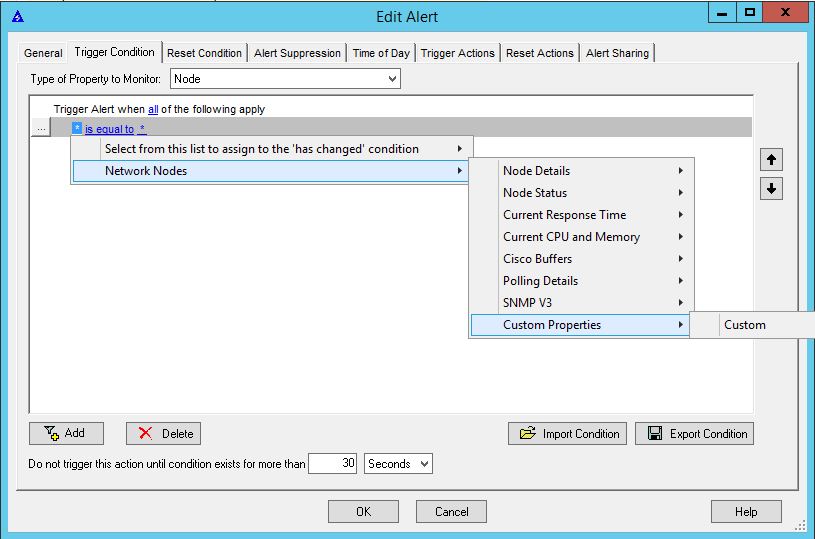The height and width of the screenshot is (539, 815).
Task: Select the Network Nodes menu entry
Action: [271, 171]
